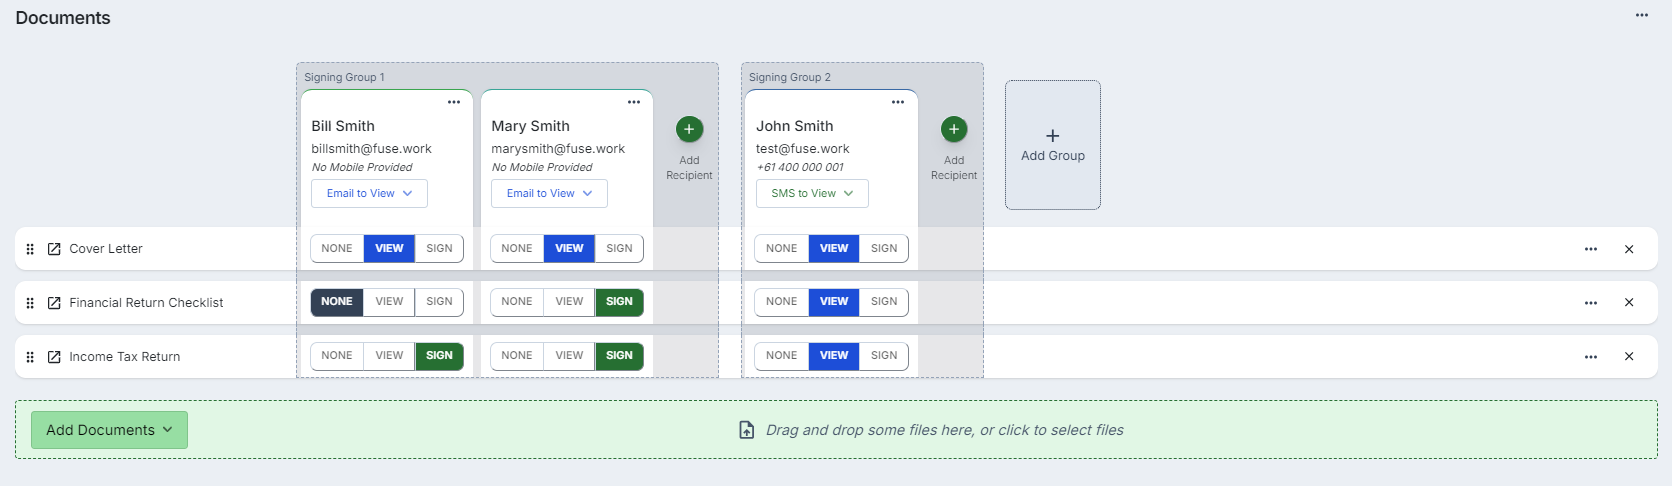Screen dimensions: 1672x486
Task: Expand Bill Smith's Email to View dropdown
Action: pyautogui.click(x=369, y=194)
